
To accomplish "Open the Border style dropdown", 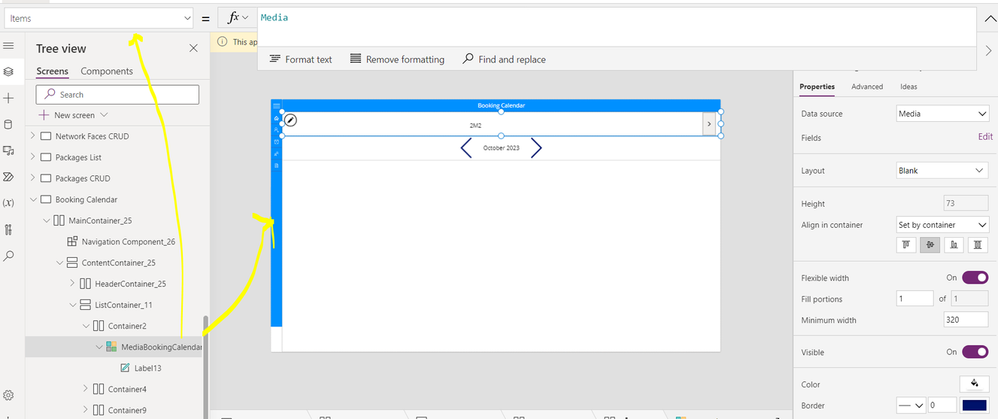I will pos(911,406).
